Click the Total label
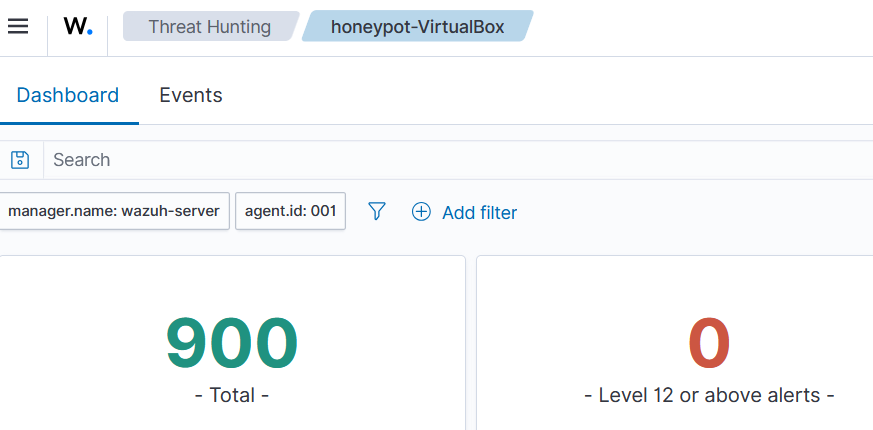This screenshot has height=430, width=873. click(232, 395)
